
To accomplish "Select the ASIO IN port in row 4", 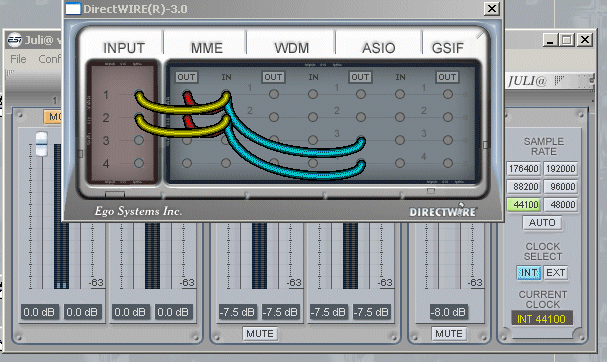I will pyautogui.click(x=400, y=163).
